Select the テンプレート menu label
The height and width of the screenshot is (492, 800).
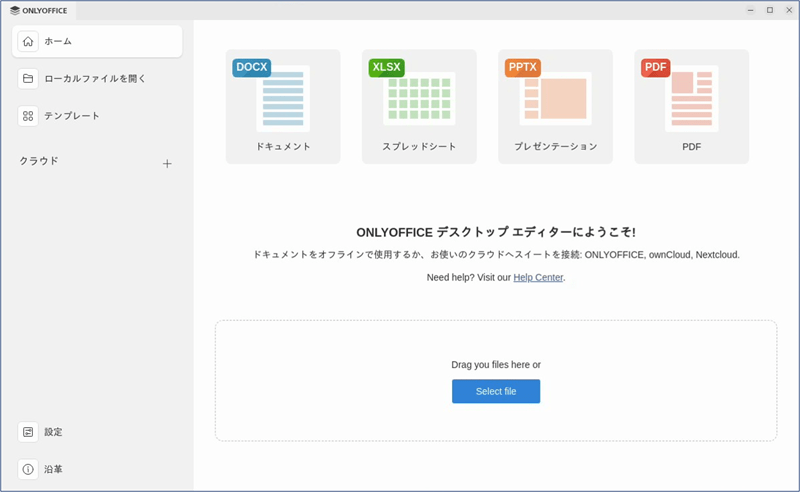72,116
